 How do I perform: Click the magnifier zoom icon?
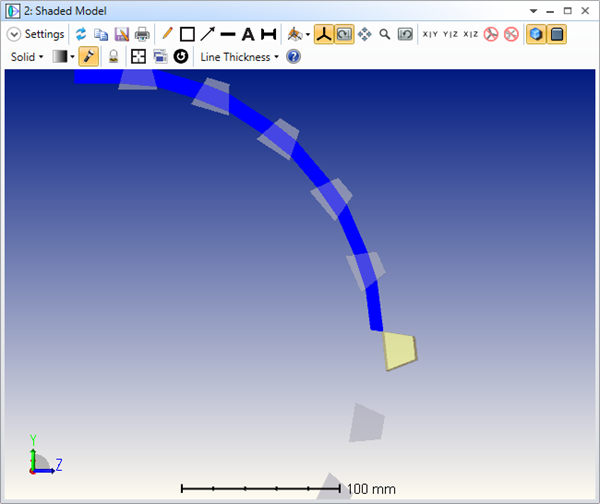384,34
